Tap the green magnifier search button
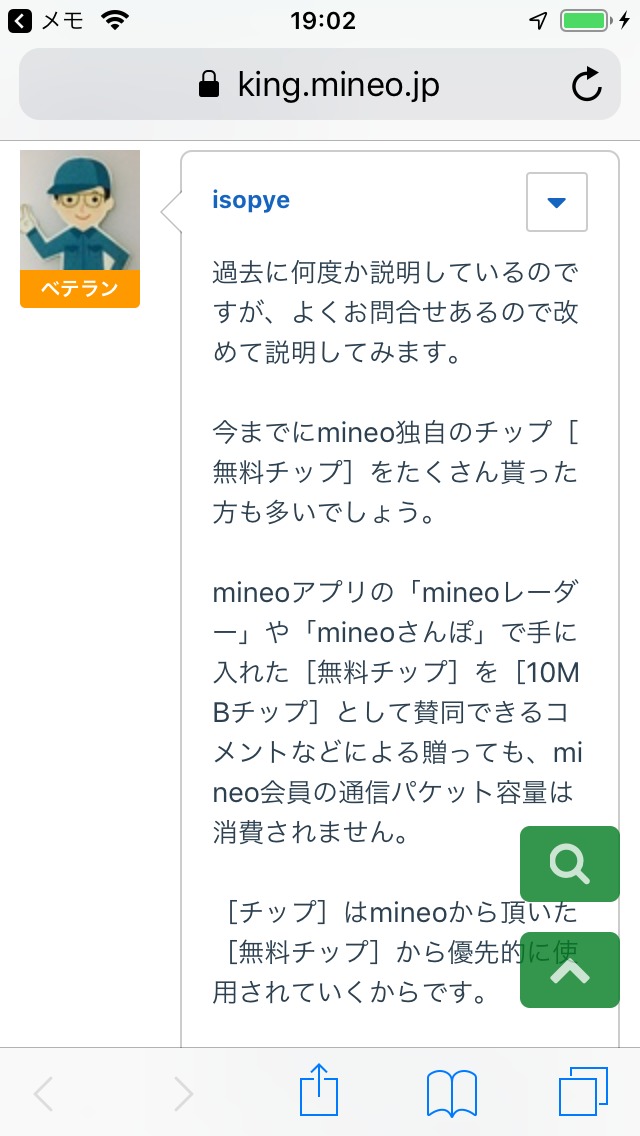Image resolution: width=640 pixels, height=1136 pixels. click(570, 864)
